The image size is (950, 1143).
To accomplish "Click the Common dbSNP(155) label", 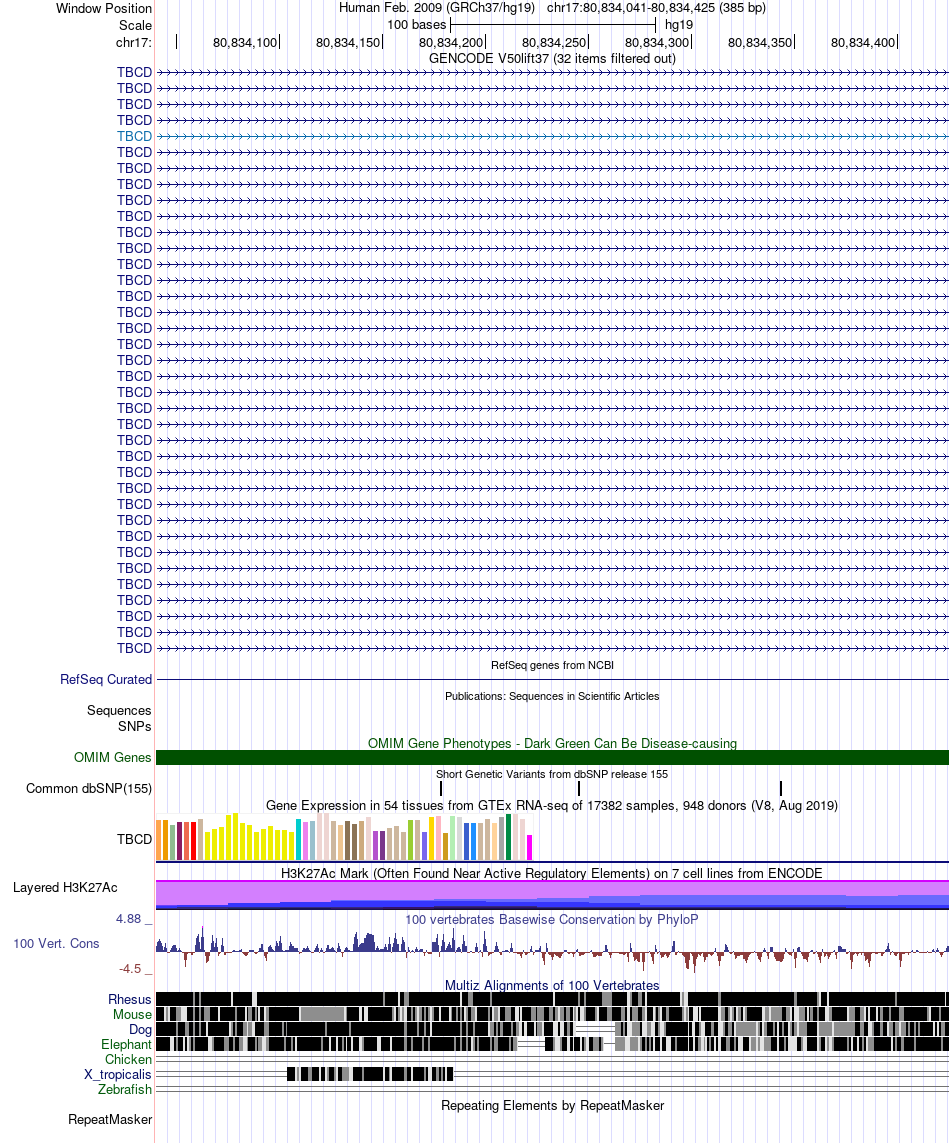I will [89, 789].
